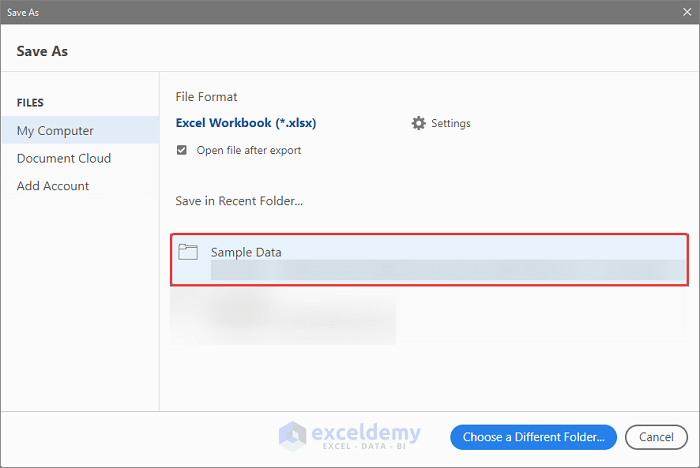Close the Save As dialog window
Viewport: 700px width, 468px height.
685,12
